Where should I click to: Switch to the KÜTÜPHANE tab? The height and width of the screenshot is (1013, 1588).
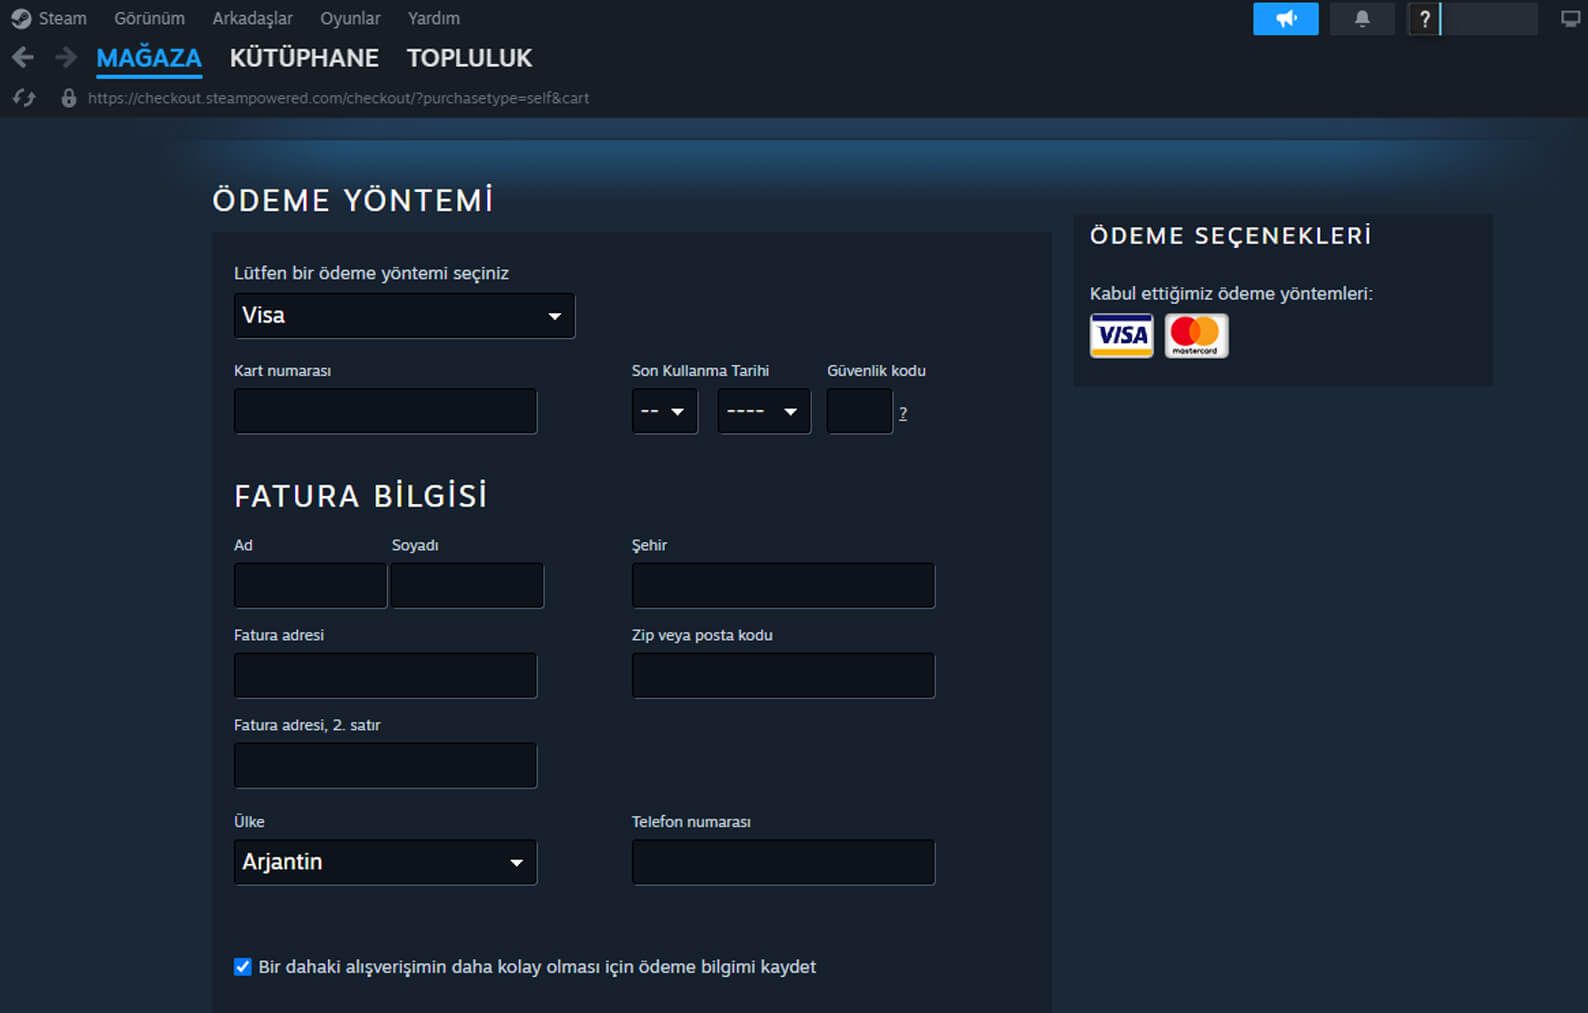304,58
